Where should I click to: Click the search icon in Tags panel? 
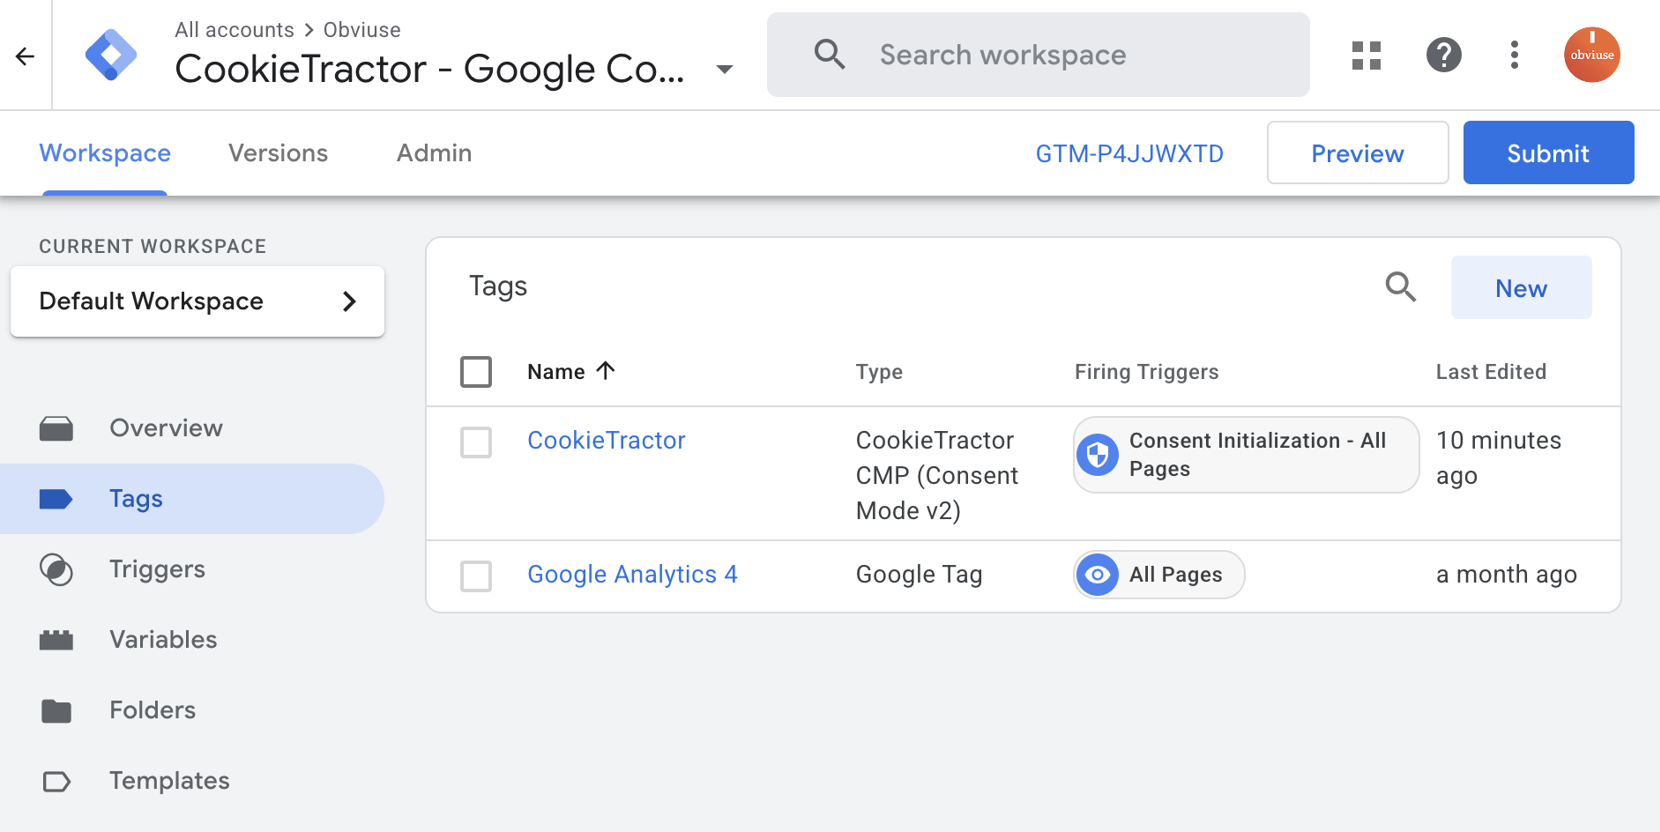[x=1400, y=288]
